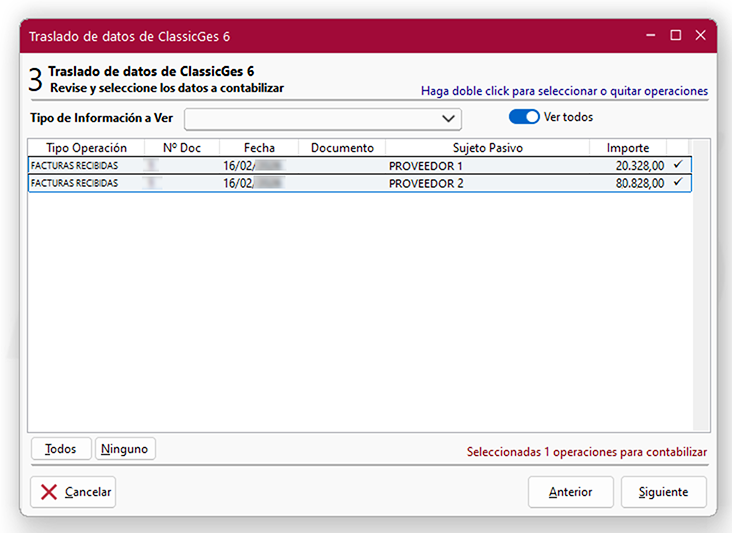The image size is (732, 533).
Task: Click the vertical scrollbar of the operations list
Action: [701, 290]
